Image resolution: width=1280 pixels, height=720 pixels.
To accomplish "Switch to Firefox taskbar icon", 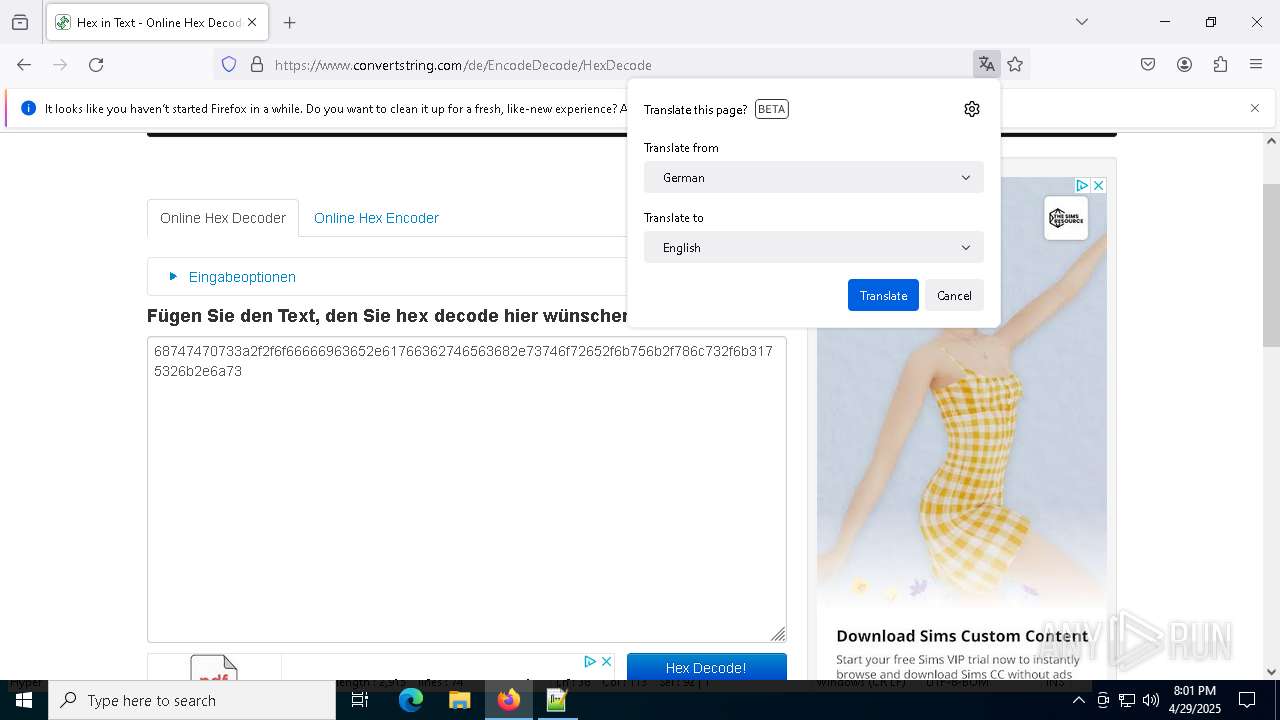I will 508,700.
